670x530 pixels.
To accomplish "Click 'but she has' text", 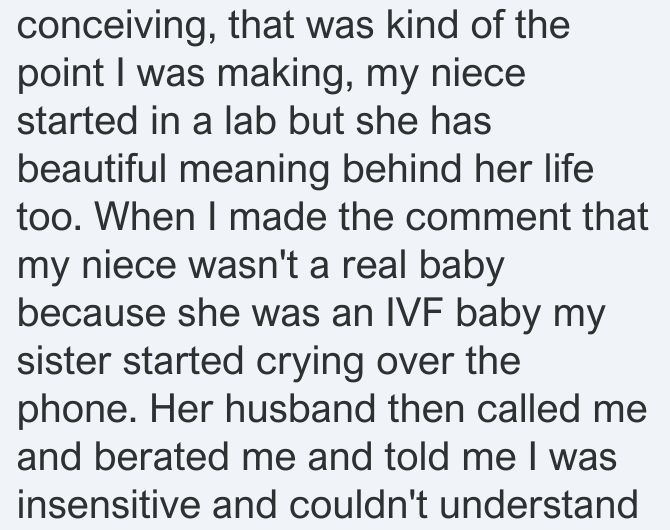I will (x=390, y=121).
